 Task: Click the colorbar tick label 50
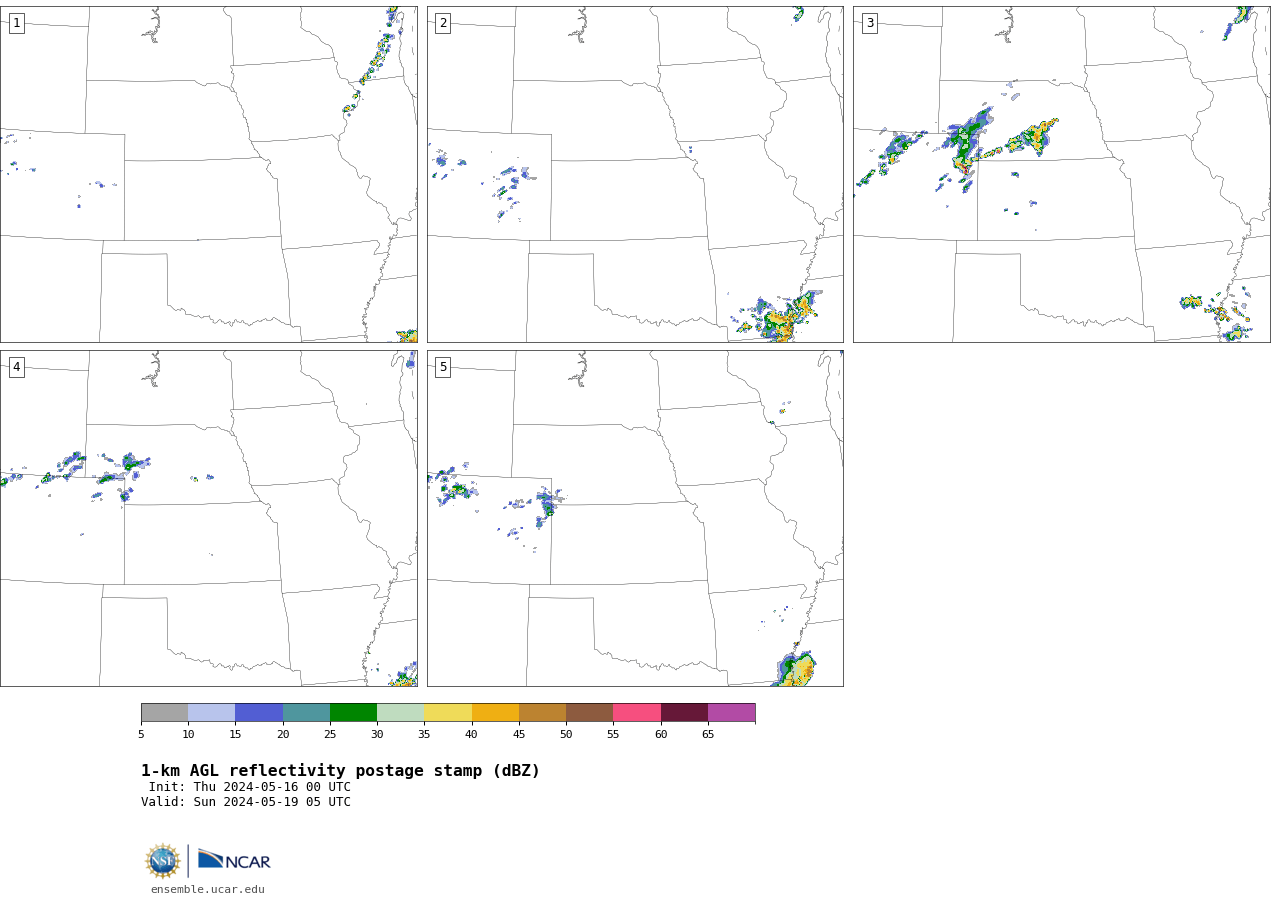[566, 735]
